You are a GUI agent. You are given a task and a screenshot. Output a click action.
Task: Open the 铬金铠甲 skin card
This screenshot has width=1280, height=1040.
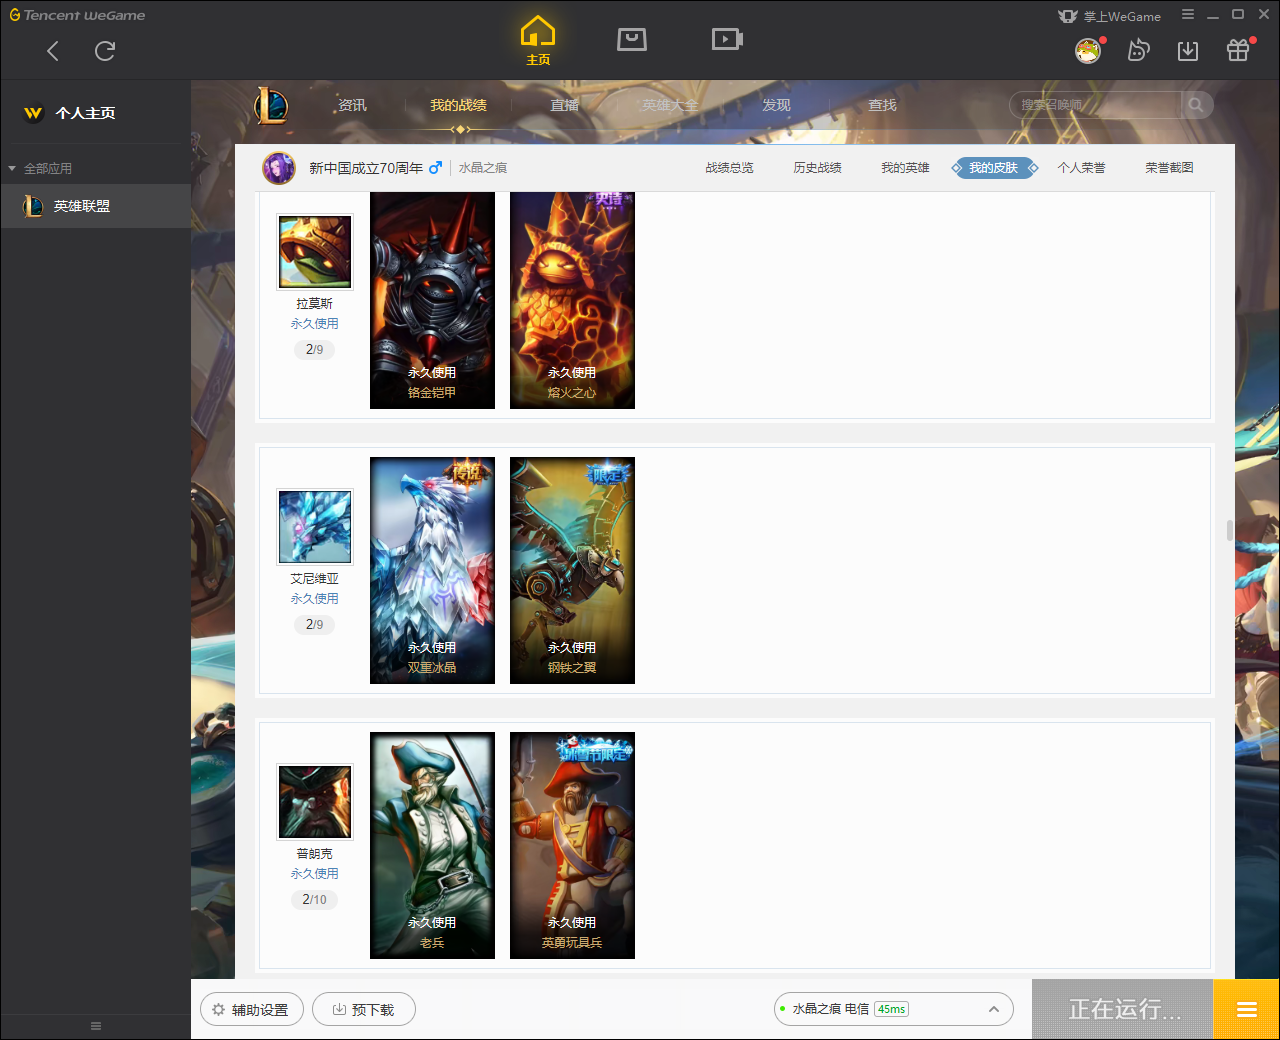pos(432,300)
